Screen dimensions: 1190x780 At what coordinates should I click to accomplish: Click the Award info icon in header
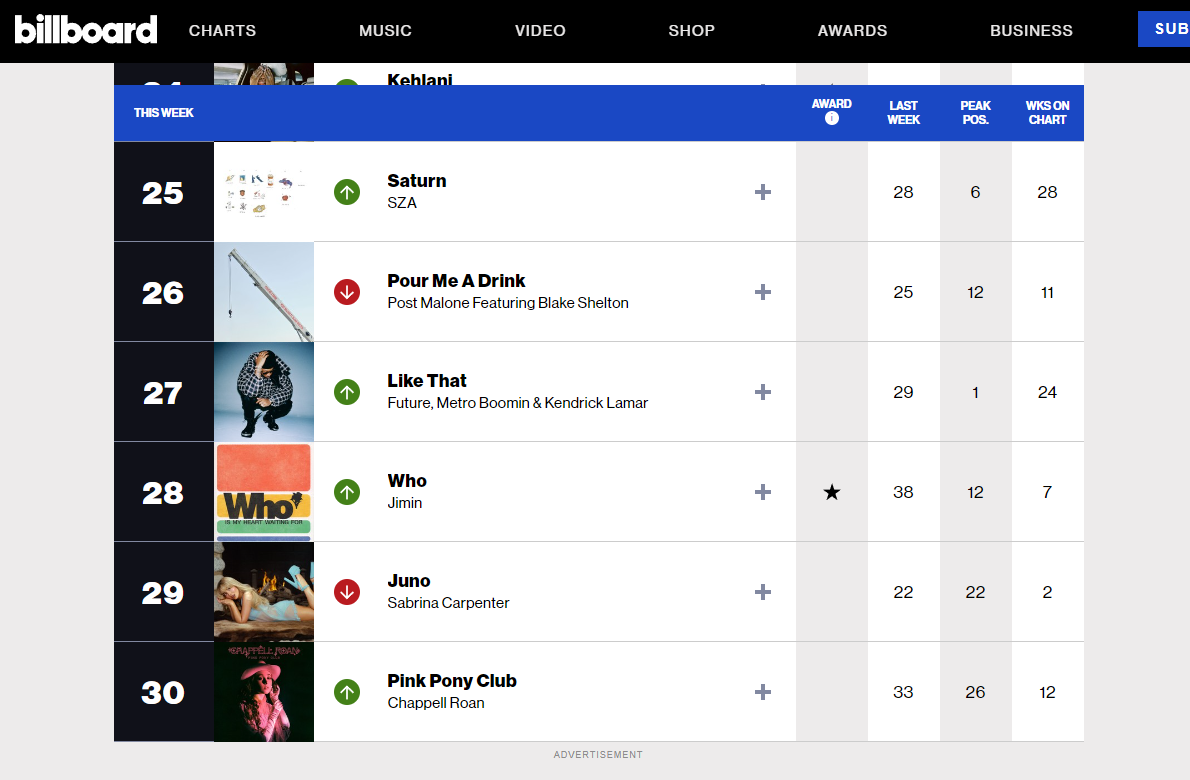tap(832, 118)
